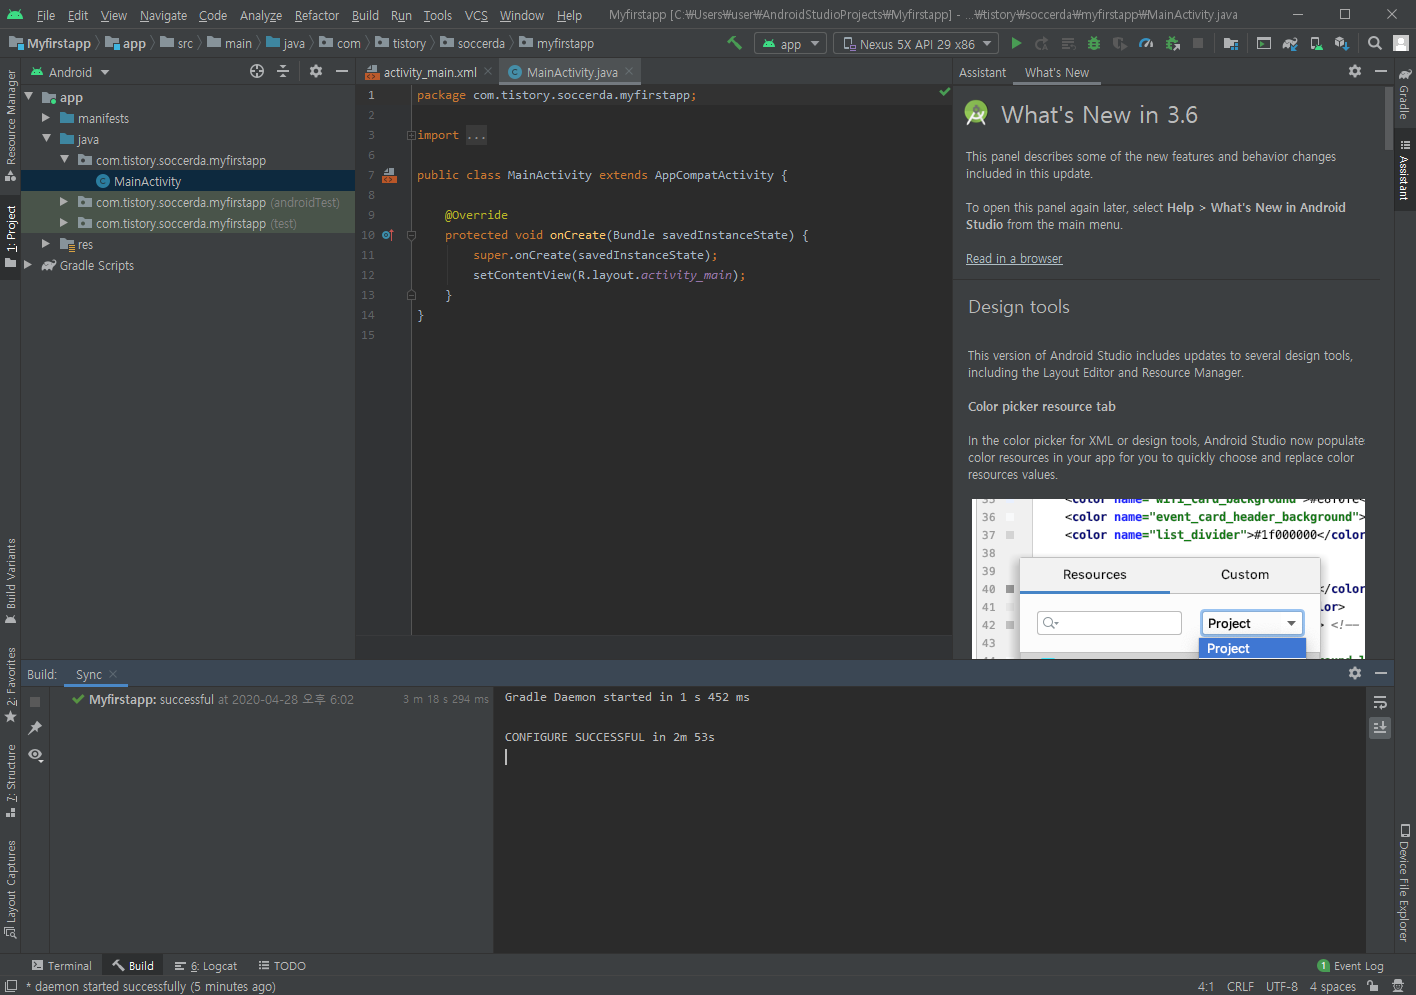Click the Search Everywhere magnifier icon

coord(1375,43)
